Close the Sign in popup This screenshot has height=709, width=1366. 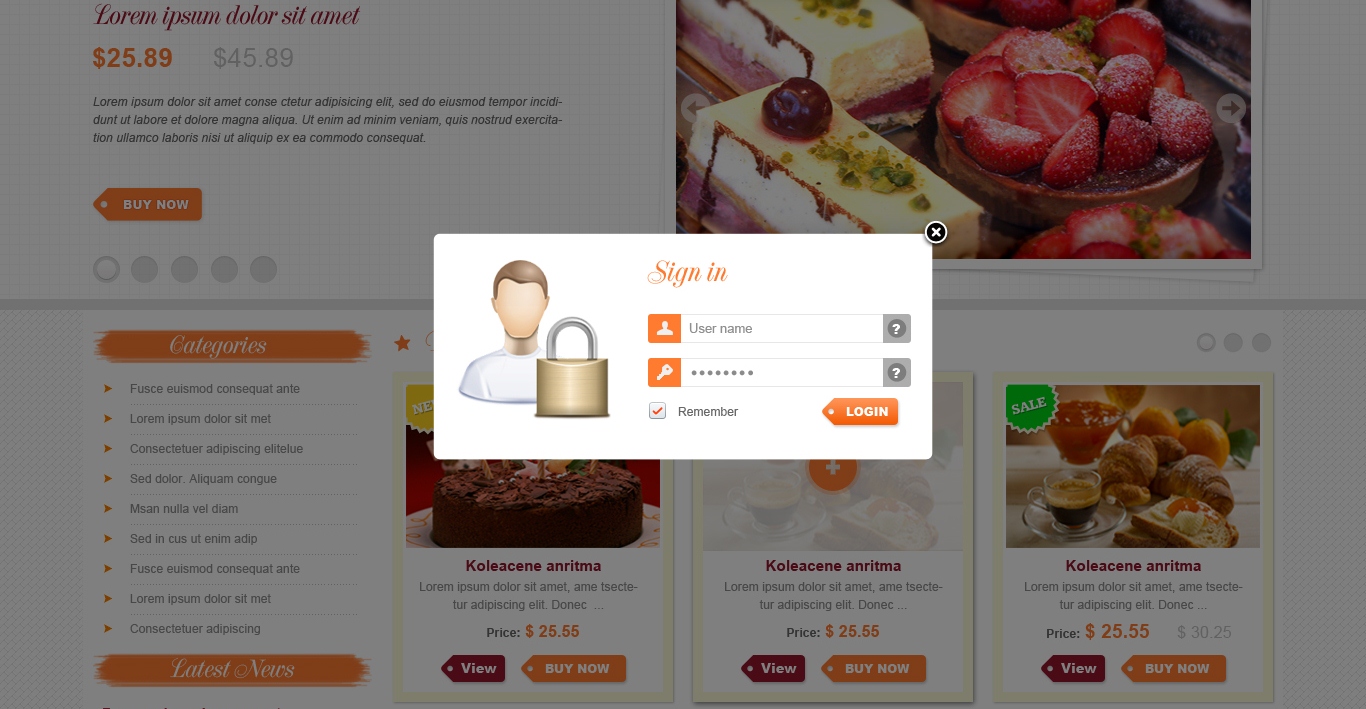[935, 233]
